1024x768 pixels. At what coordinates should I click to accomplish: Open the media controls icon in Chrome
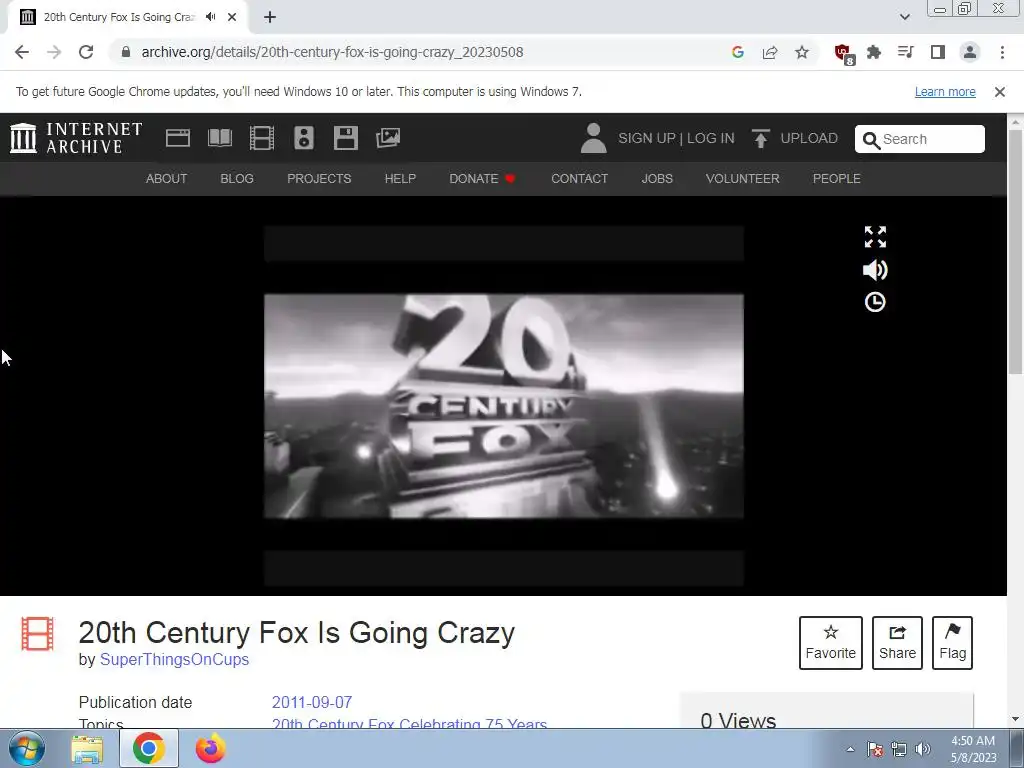tap(906, 52)
